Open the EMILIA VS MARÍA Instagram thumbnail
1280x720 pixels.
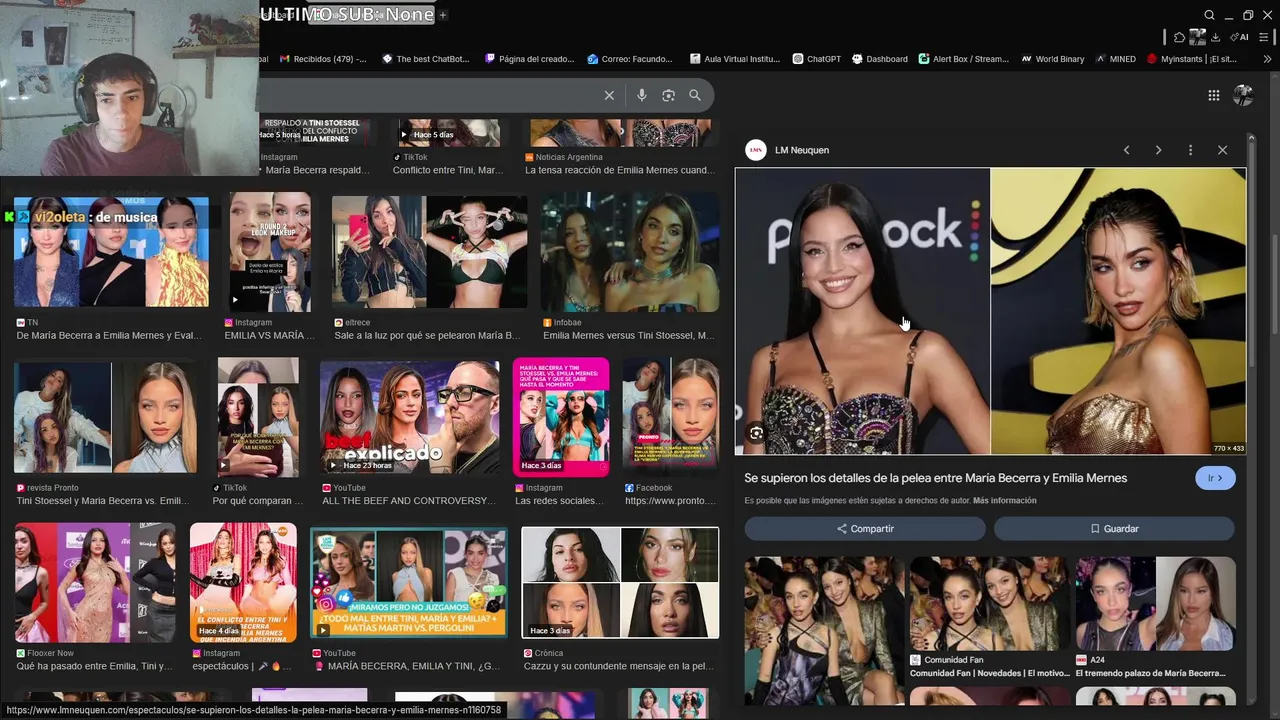270,252
